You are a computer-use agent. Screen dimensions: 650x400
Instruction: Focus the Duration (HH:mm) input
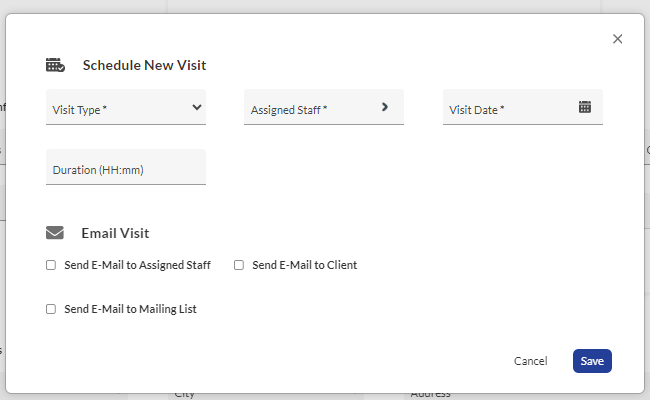125,168
